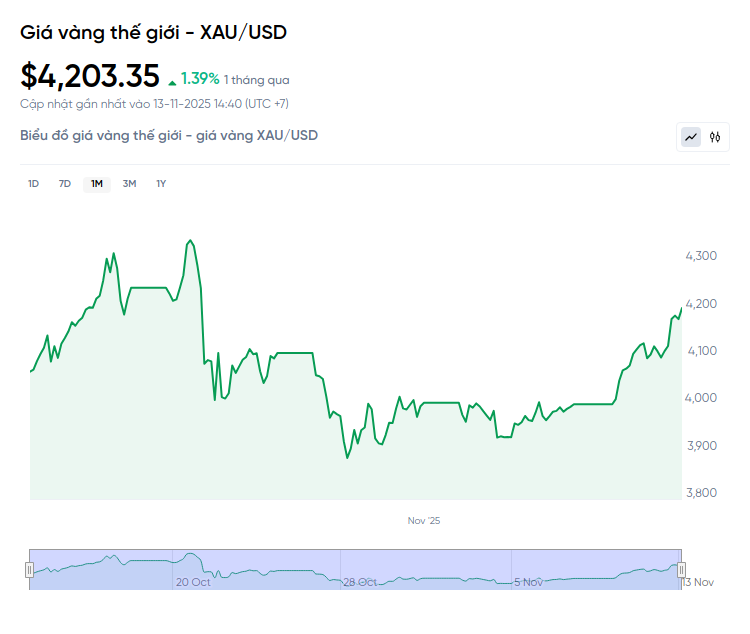Select the 7D time range
The image size is (750, 634).
pyautogui.click(x=65, y=184)
